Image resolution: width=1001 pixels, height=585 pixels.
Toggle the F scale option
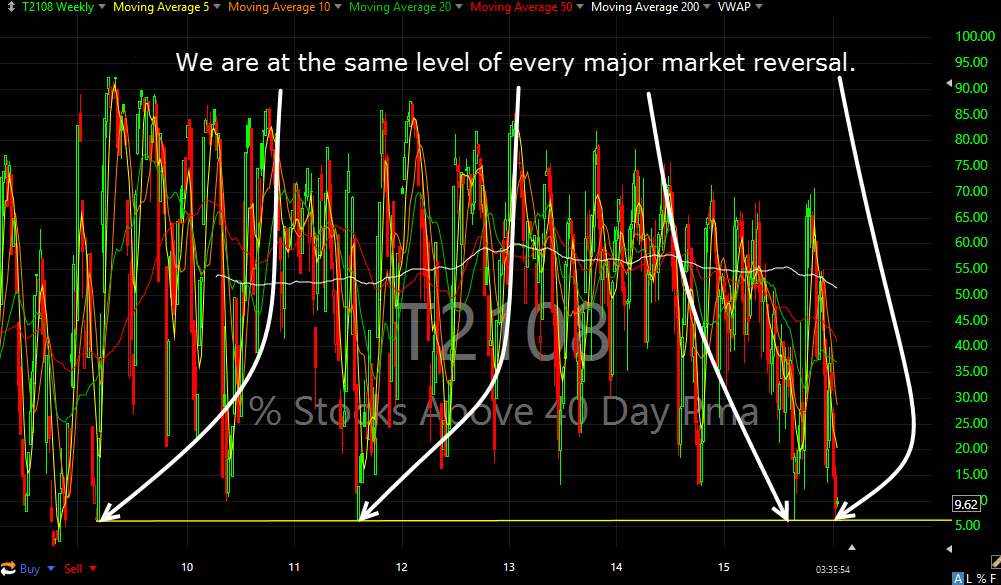[993, 579]
